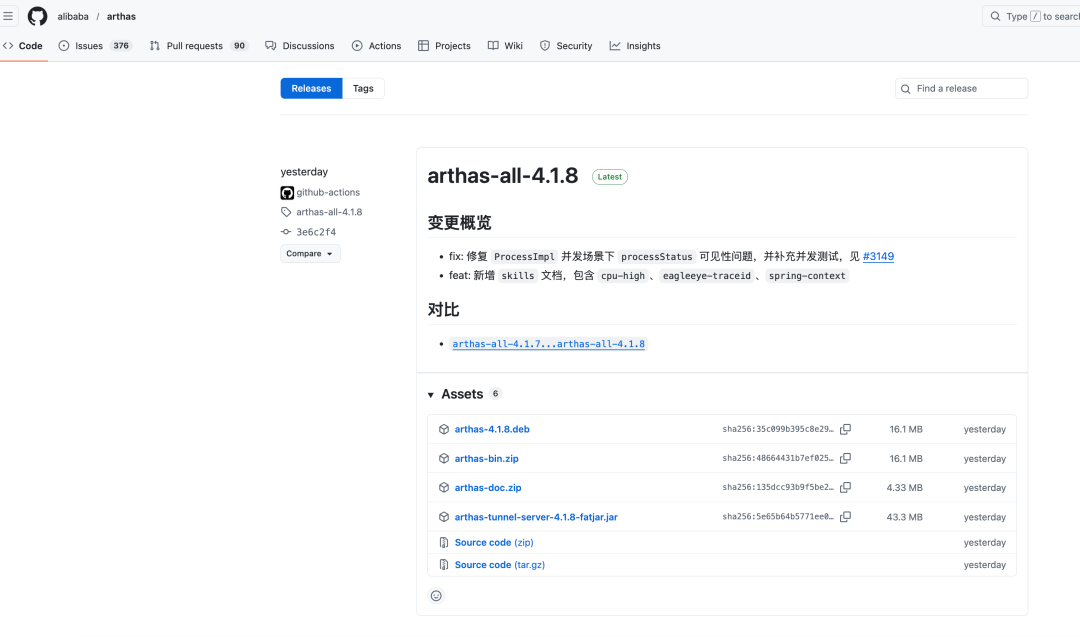
Task: Focus the Find a release field
Action: click(x=961, y=88)
